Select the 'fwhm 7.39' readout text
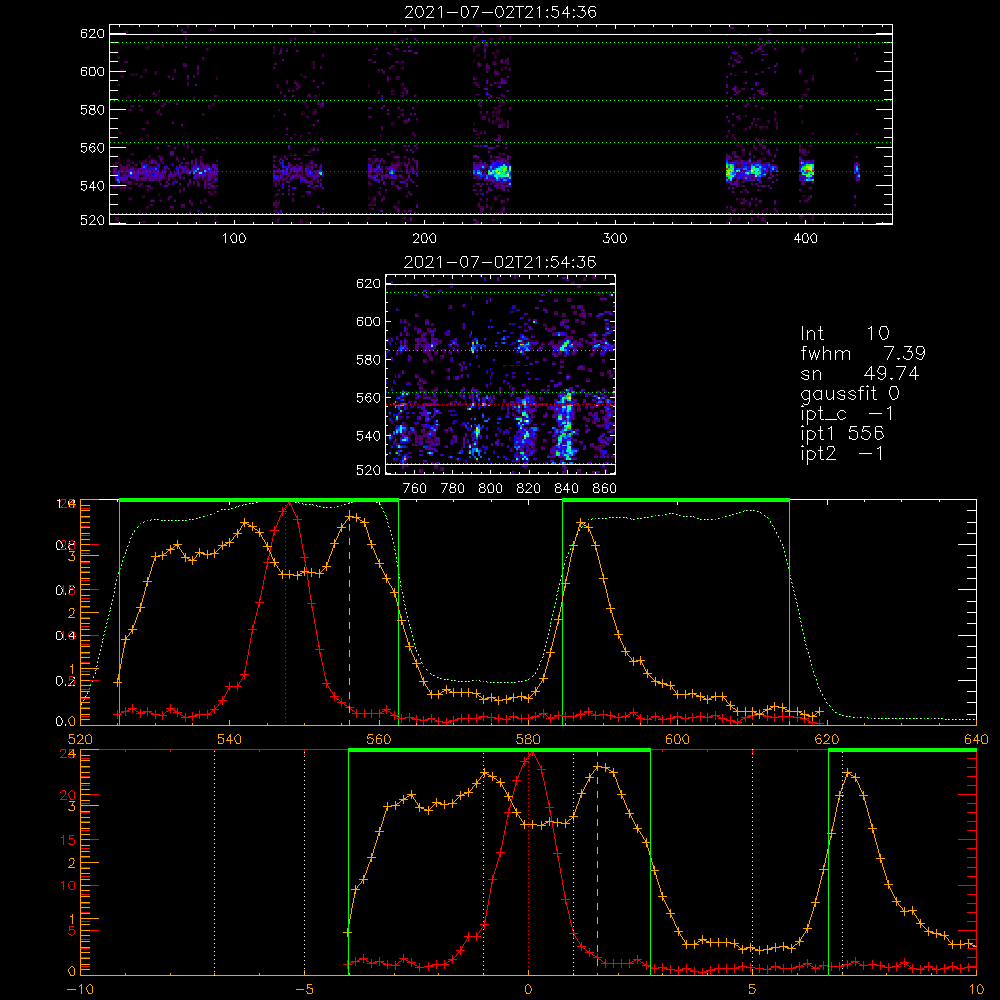1000x1000 pixels. coord(863,353)
